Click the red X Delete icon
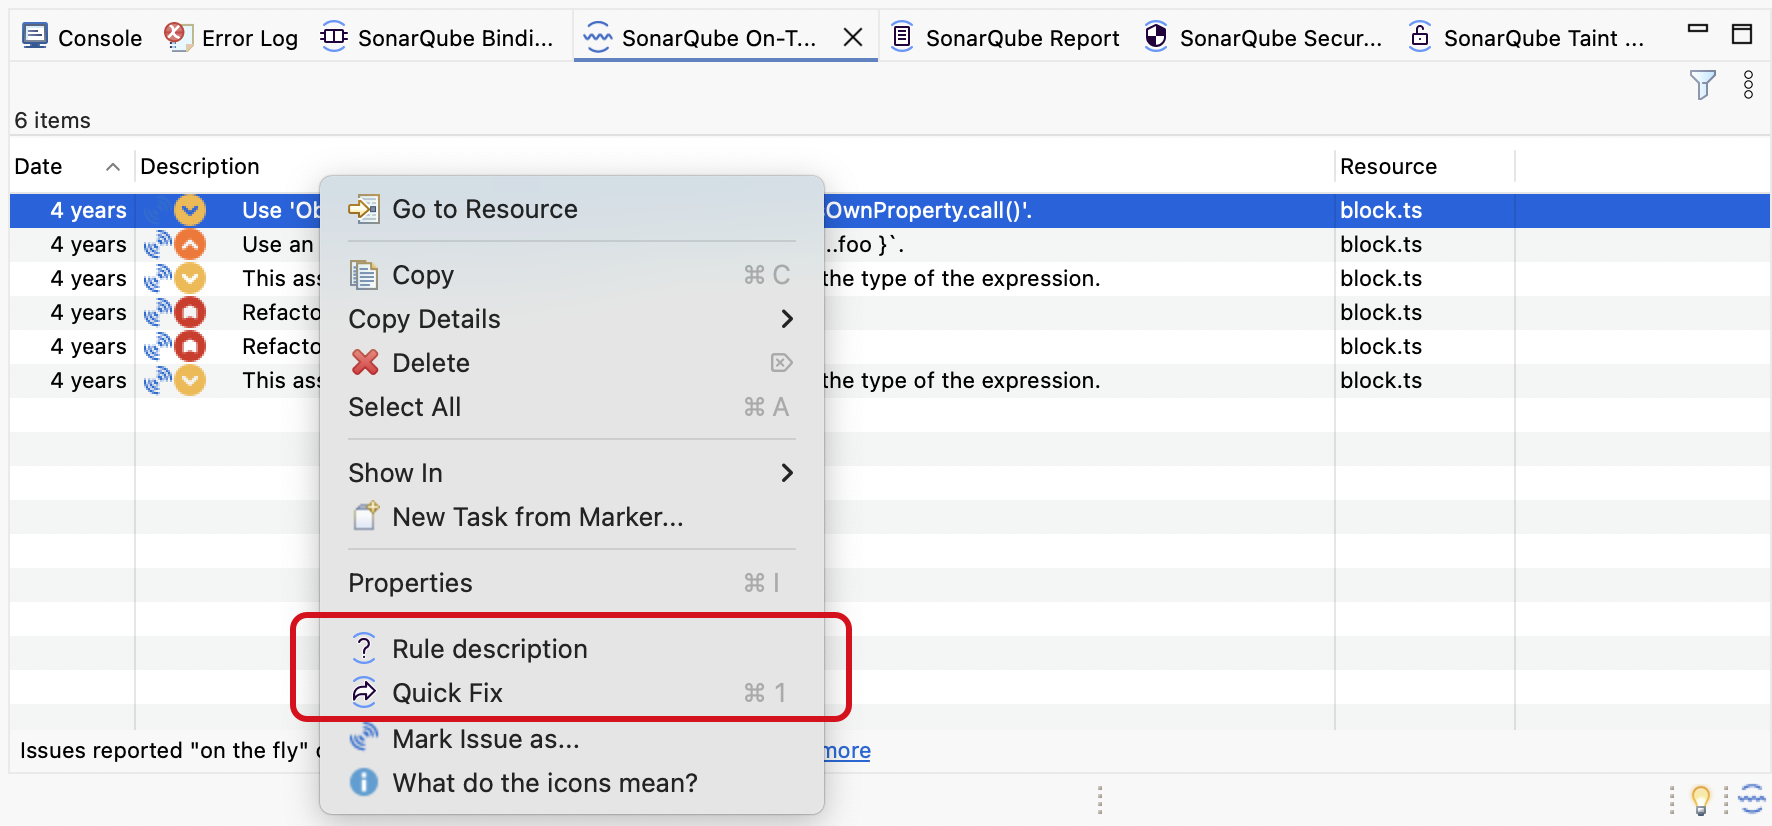 pyautogui.click(x=365, y=362)
